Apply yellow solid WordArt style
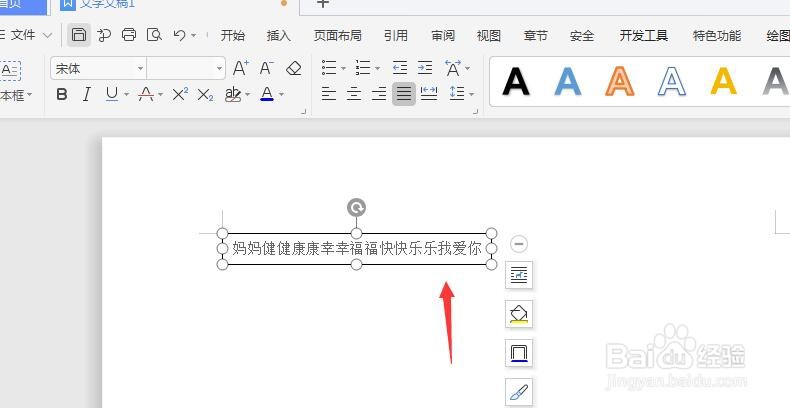 pos(723,82)
